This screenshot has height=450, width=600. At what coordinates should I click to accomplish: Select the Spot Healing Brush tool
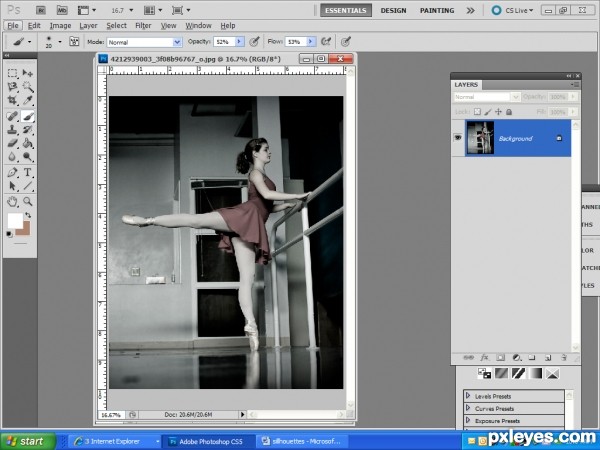pyautogui.click(x=12, y=116)
